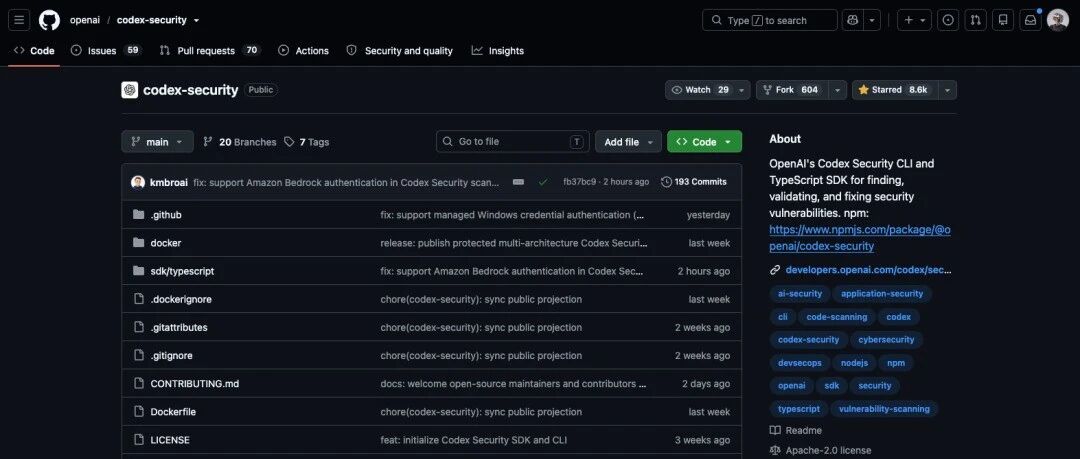Viewport: 1080px width, 459px height.
Task: Toggle the Starred button
Action: pyautogui.click(x=894, y=90)
